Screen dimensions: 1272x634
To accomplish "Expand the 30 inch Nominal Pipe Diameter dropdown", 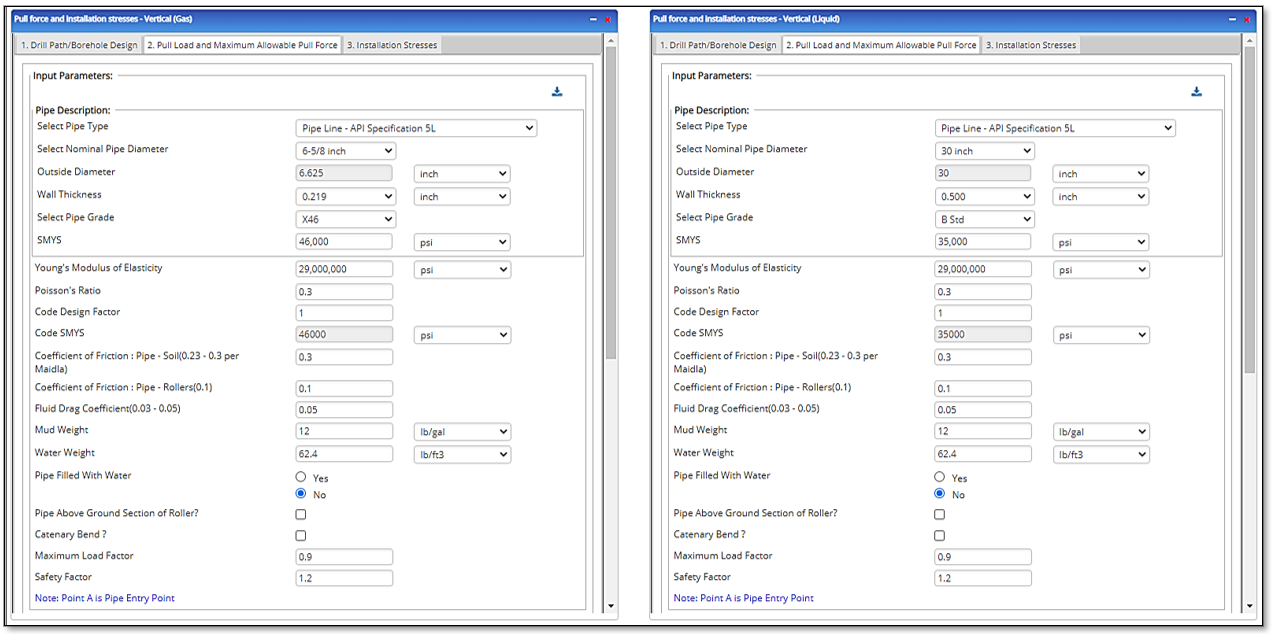I will (x=984, y=151).
